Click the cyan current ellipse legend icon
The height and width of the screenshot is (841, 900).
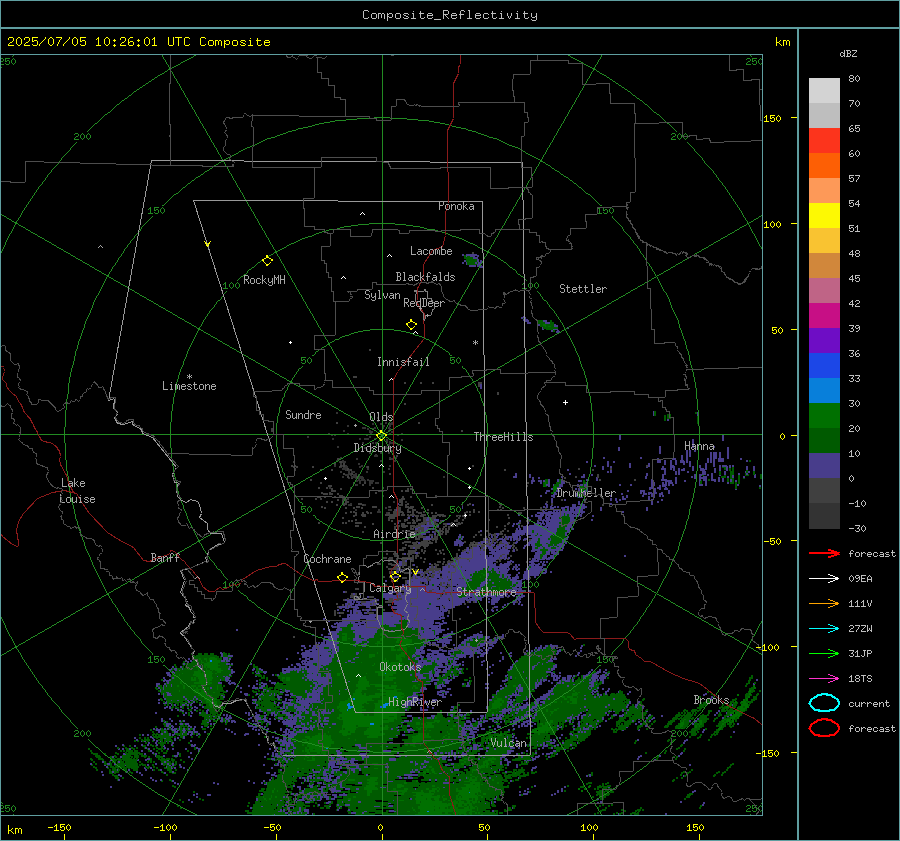coord(824,703)
